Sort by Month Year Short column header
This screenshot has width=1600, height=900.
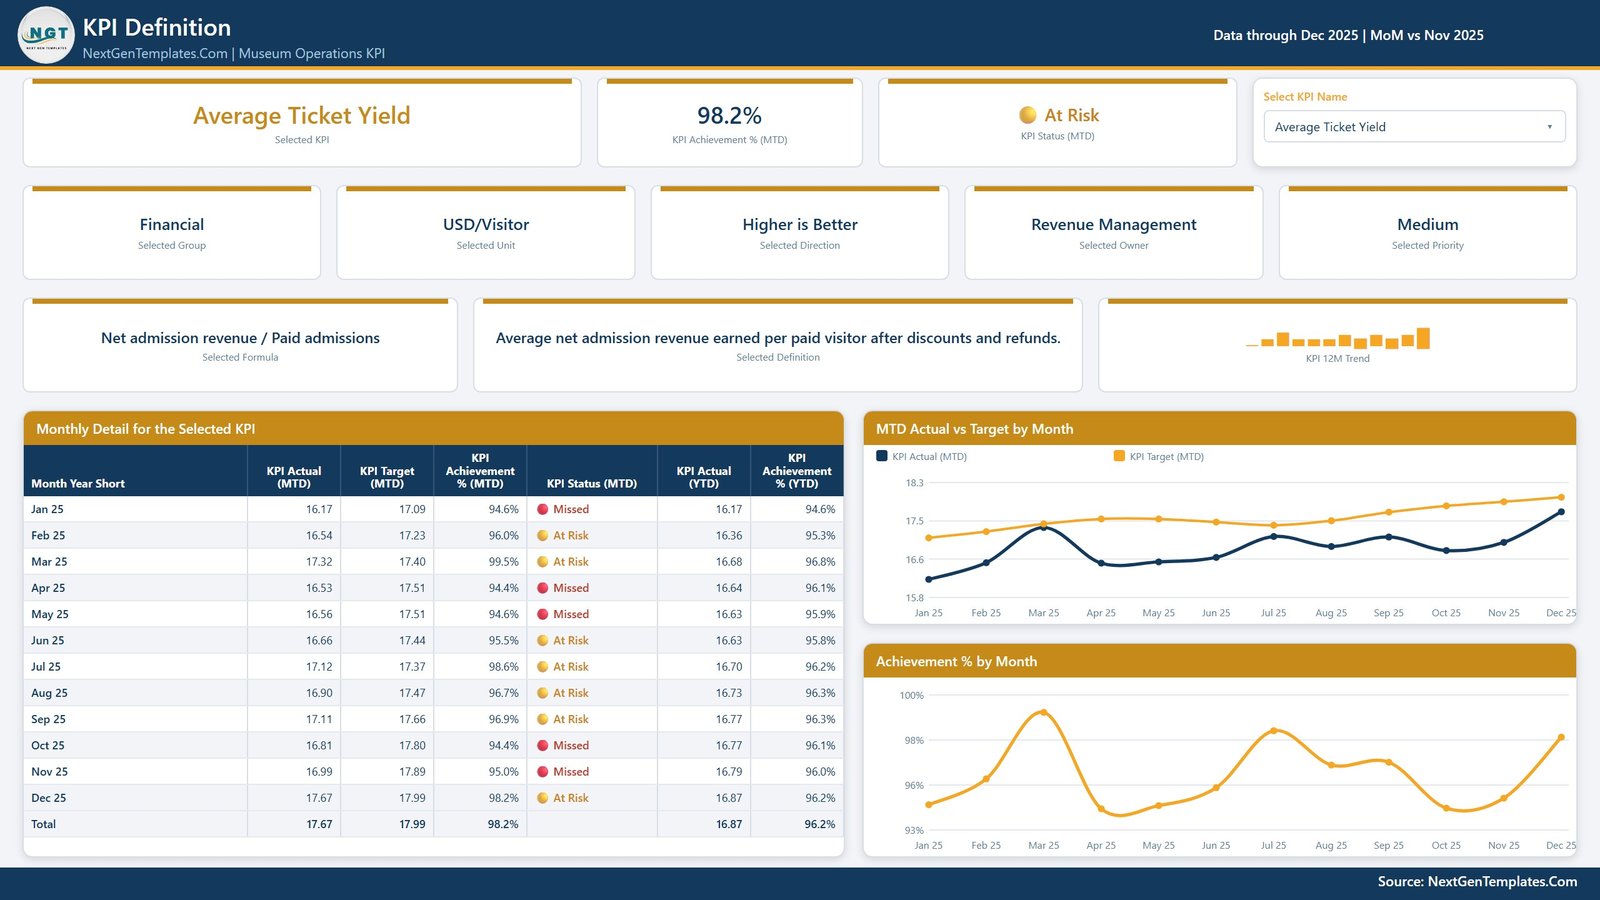click(78, 483)
